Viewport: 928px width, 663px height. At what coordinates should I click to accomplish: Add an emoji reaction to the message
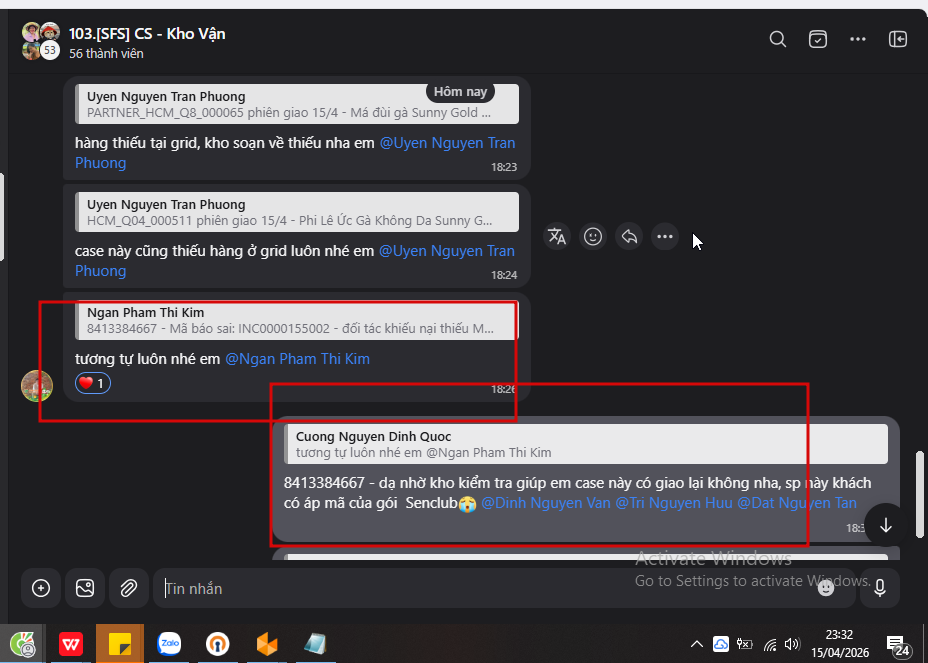[593, 237]
